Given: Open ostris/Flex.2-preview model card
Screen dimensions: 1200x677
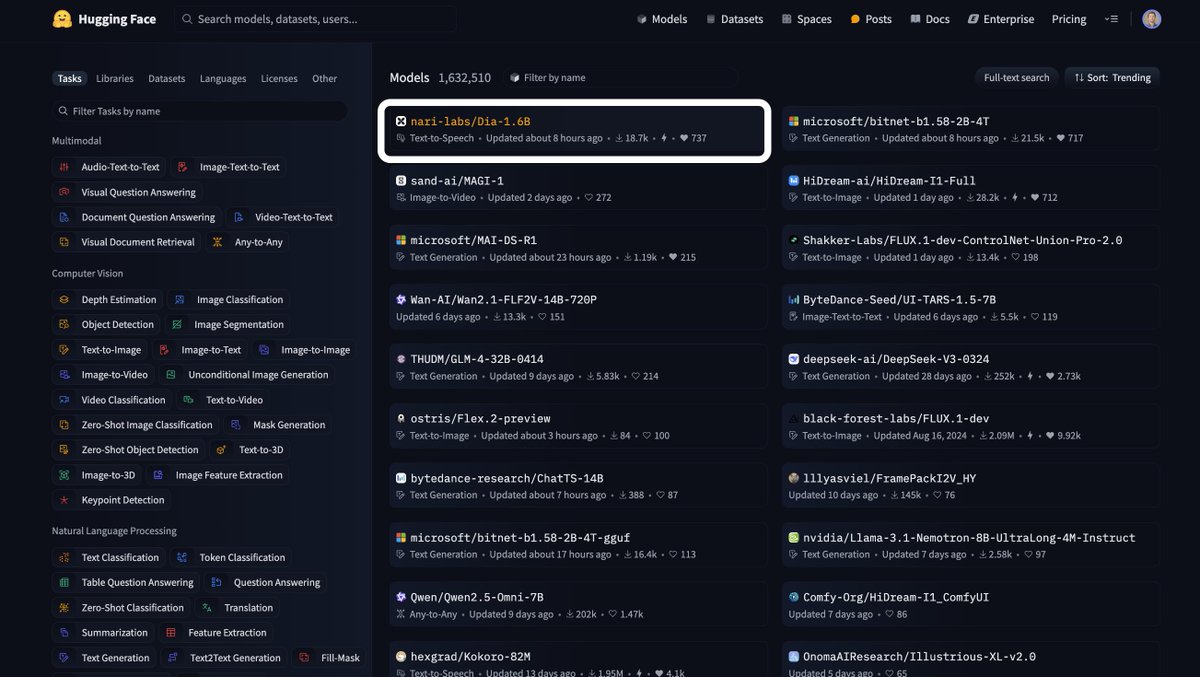Looking at the screenshot, I should click(x=578, y=427).
